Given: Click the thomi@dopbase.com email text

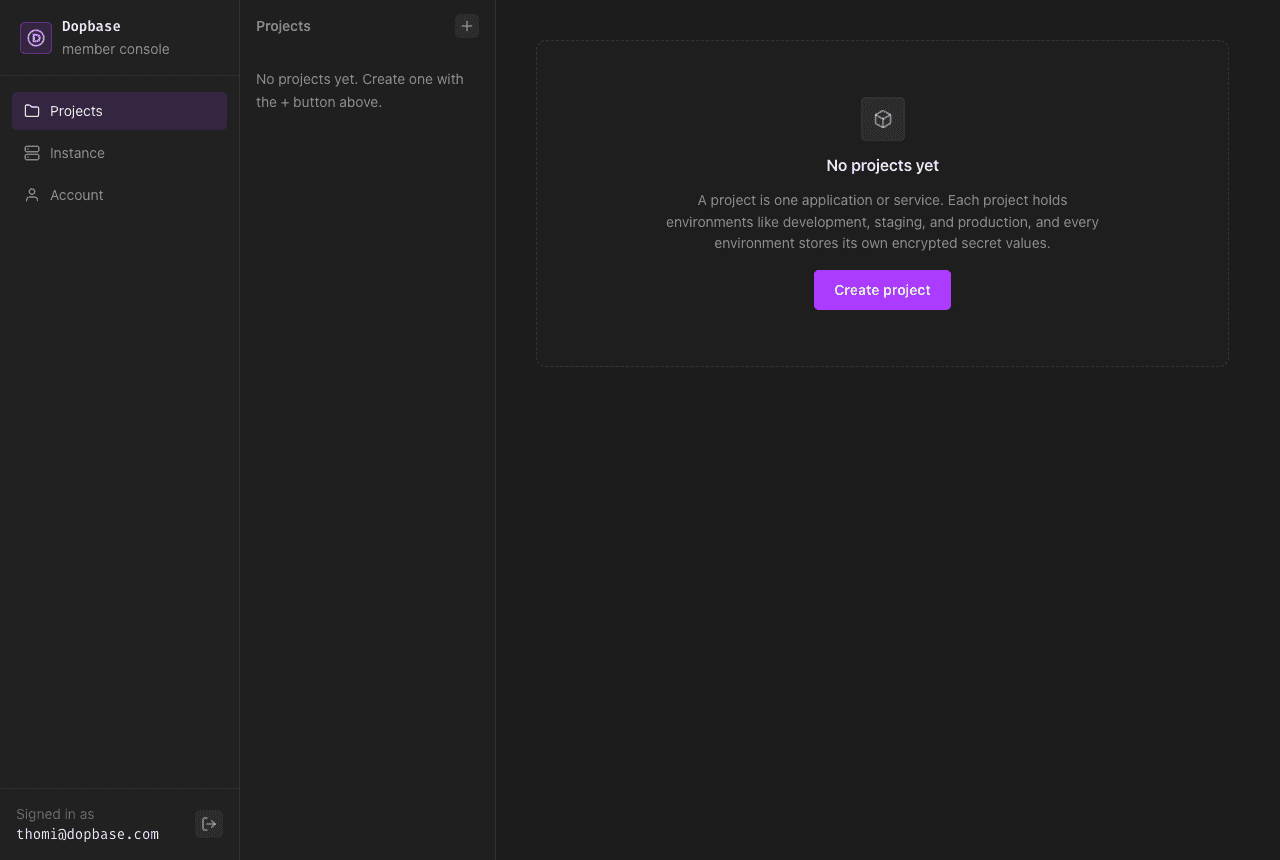Looking at the screenshot, I should coord(88,834).
